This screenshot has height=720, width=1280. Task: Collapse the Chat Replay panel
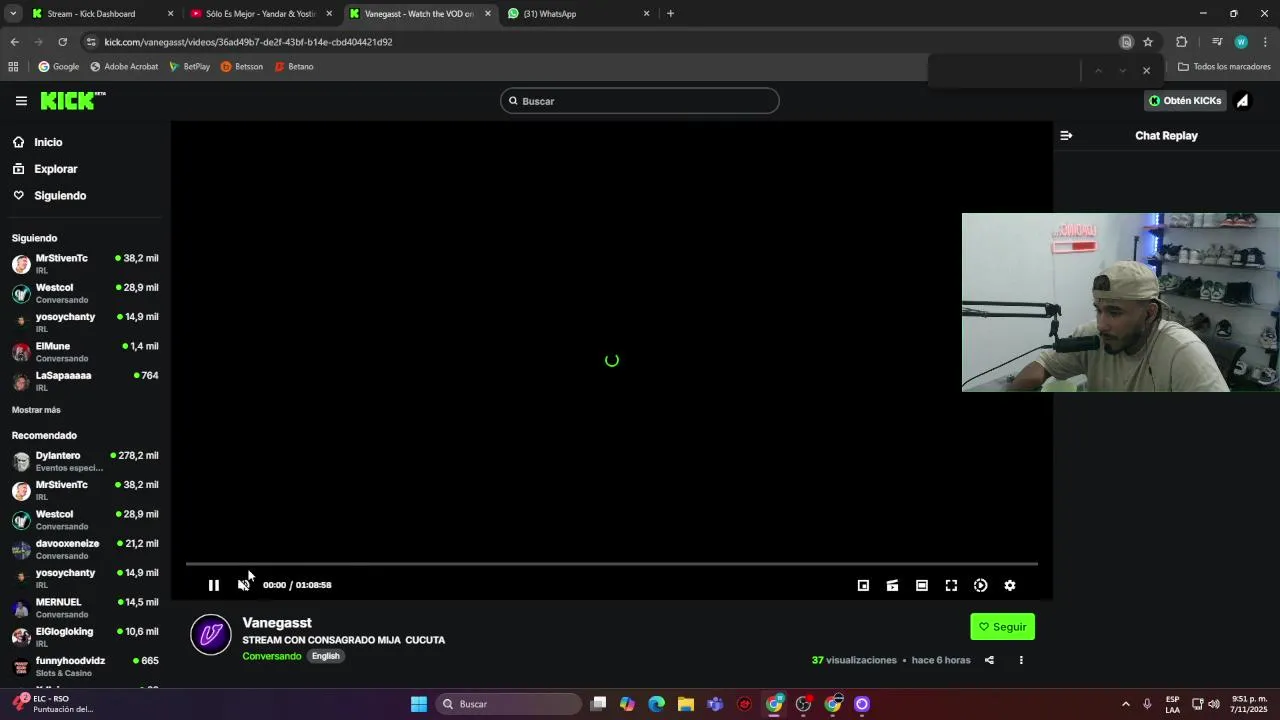point(1066,135)
